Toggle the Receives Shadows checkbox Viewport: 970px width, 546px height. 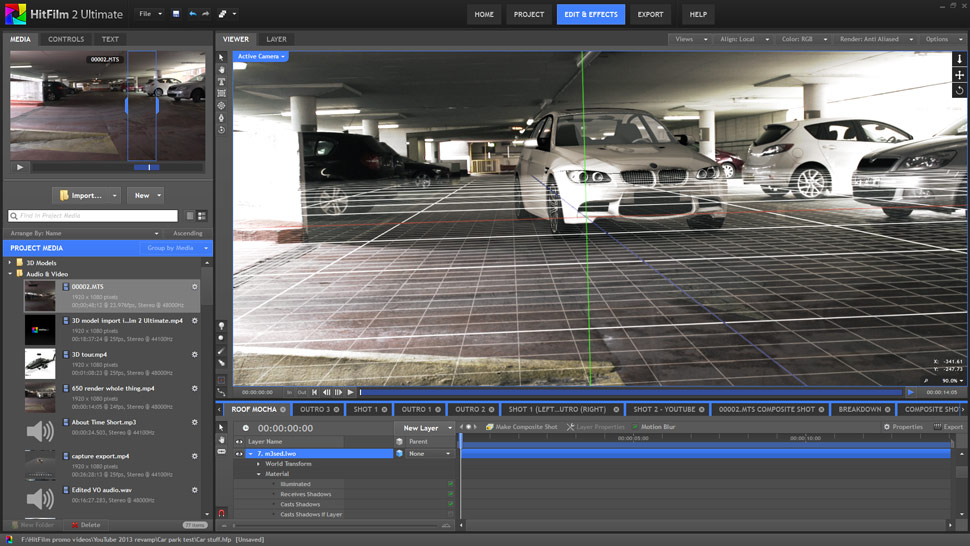[451, 494]
